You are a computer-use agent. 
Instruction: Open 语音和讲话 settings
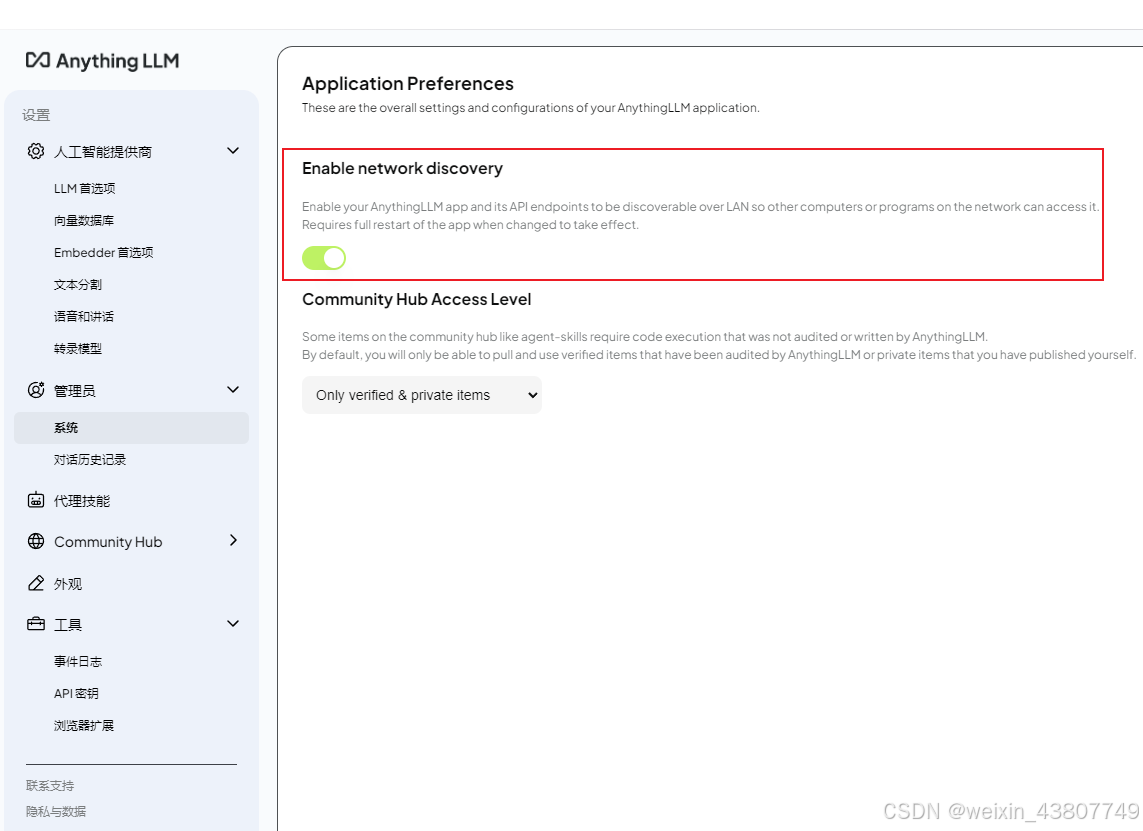coord(84,317)
